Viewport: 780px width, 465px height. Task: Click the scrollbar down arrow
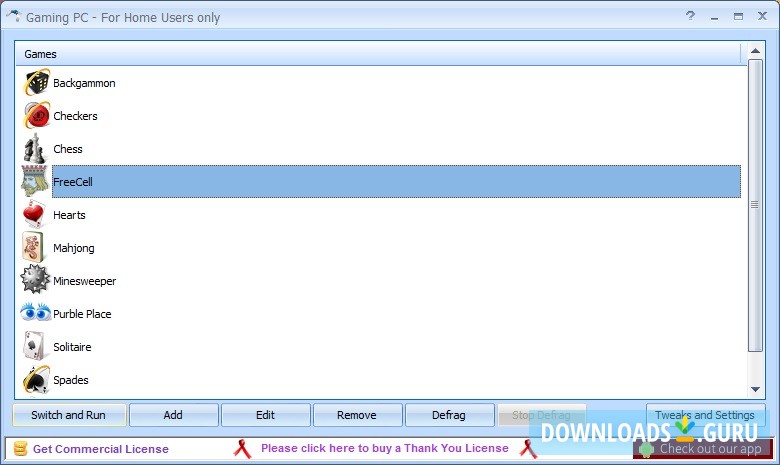click(755, 389)
